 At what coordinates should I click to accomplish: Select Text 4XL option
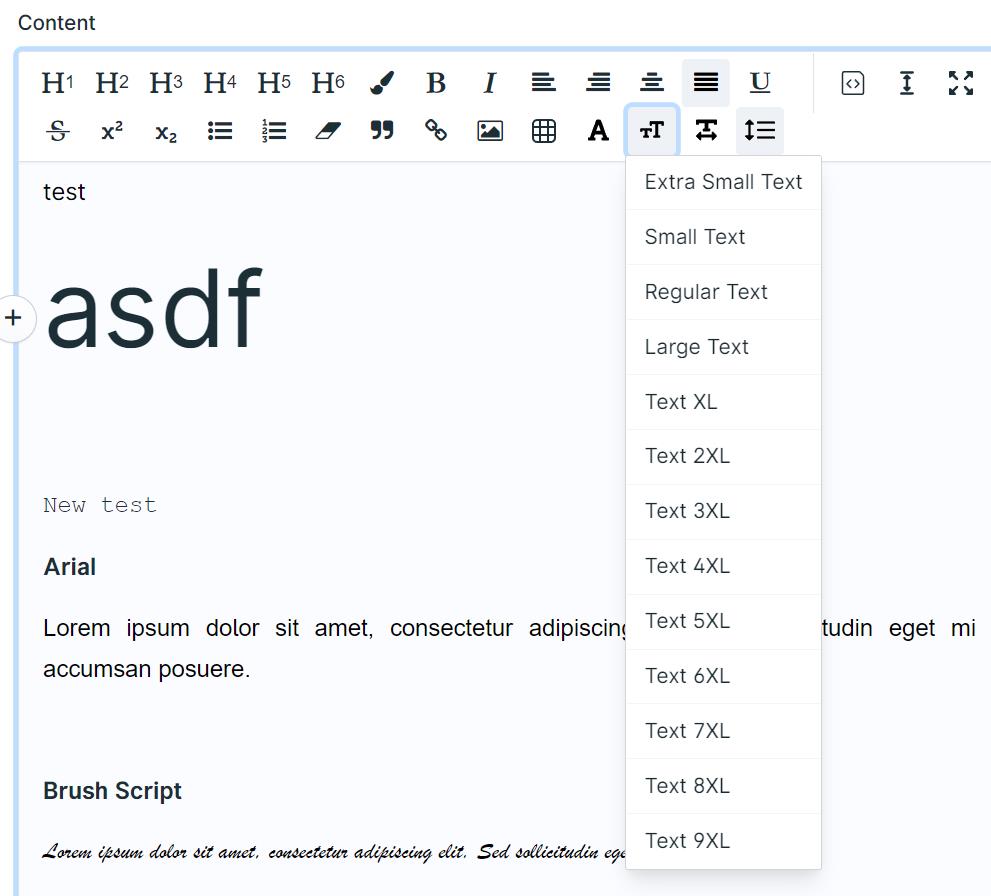723,566
